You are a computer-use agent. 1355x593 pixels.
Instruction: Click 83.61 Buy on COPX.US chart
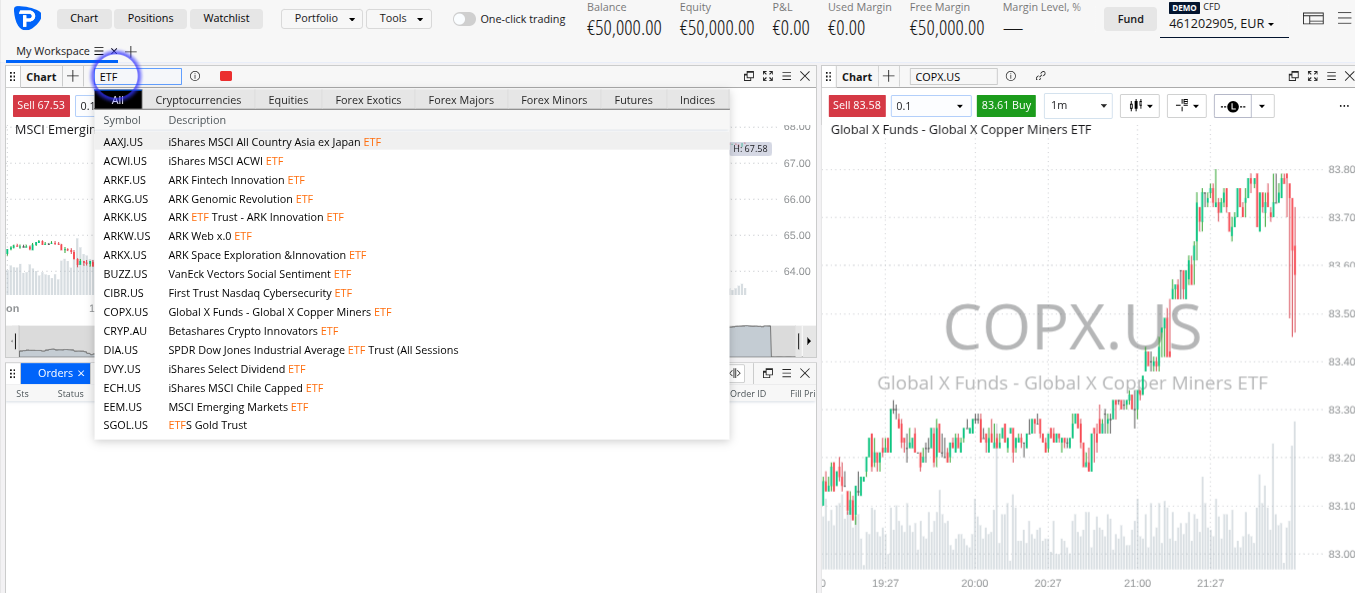tap(1007, 106)
